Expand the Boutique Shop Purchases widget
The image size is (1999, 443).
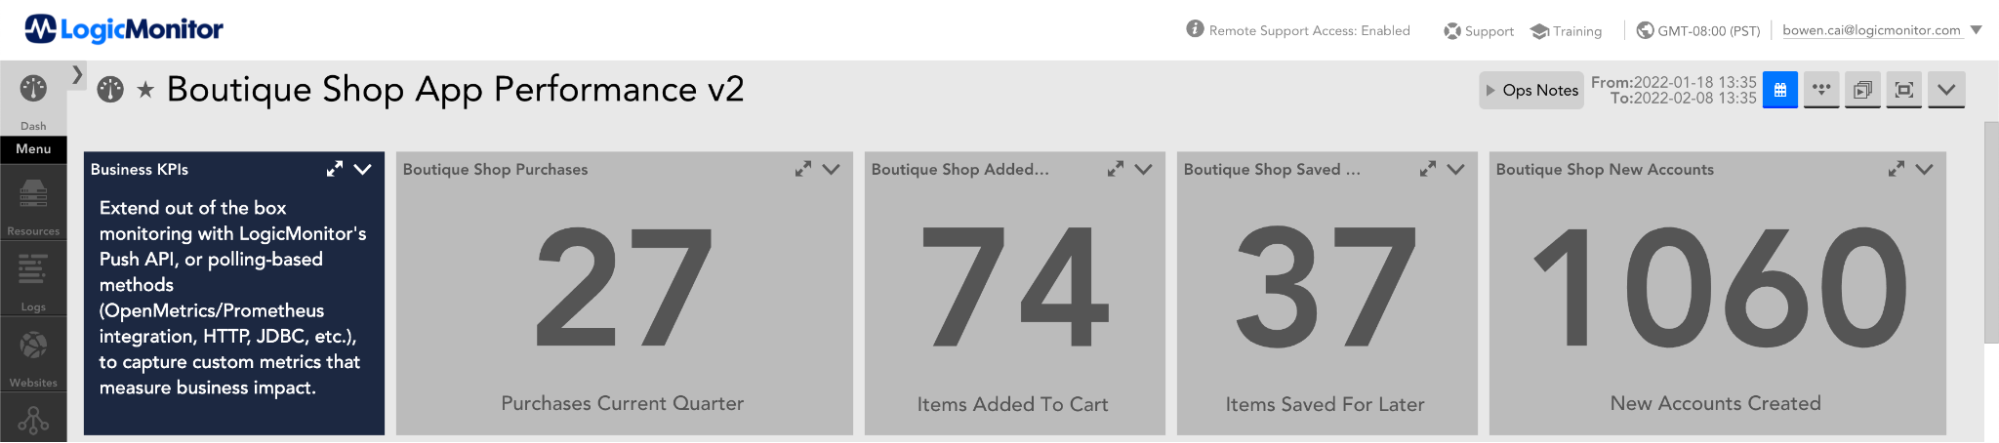point(803,170)
